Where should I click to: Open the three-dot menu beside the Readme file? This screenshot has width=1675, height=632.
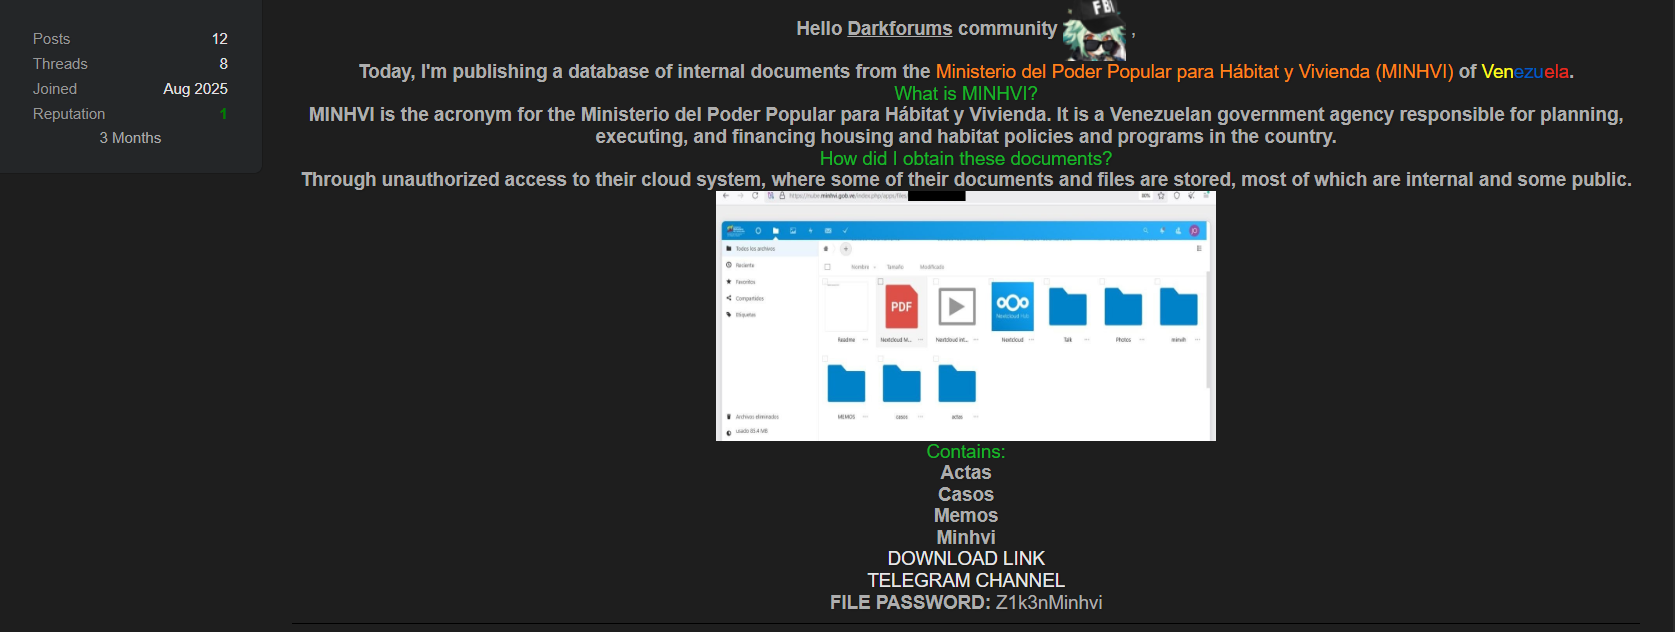[865, 340]
